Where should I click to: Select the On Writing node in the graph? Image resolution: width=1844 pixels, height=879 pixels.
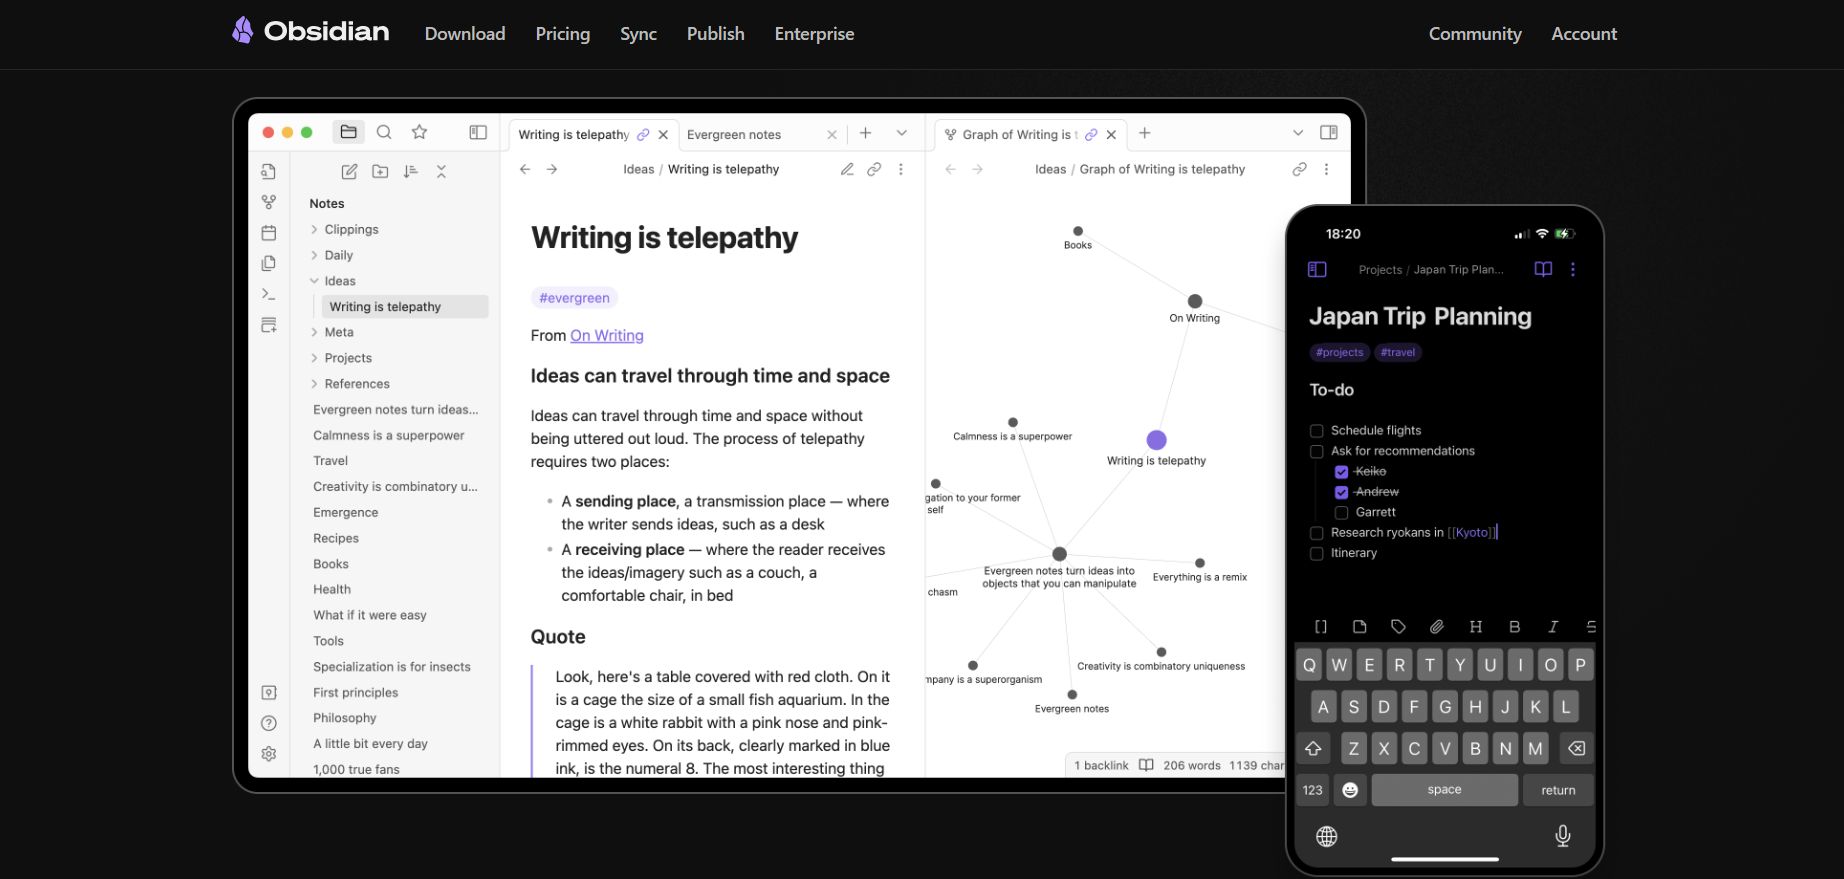(x=1195, y=301)
